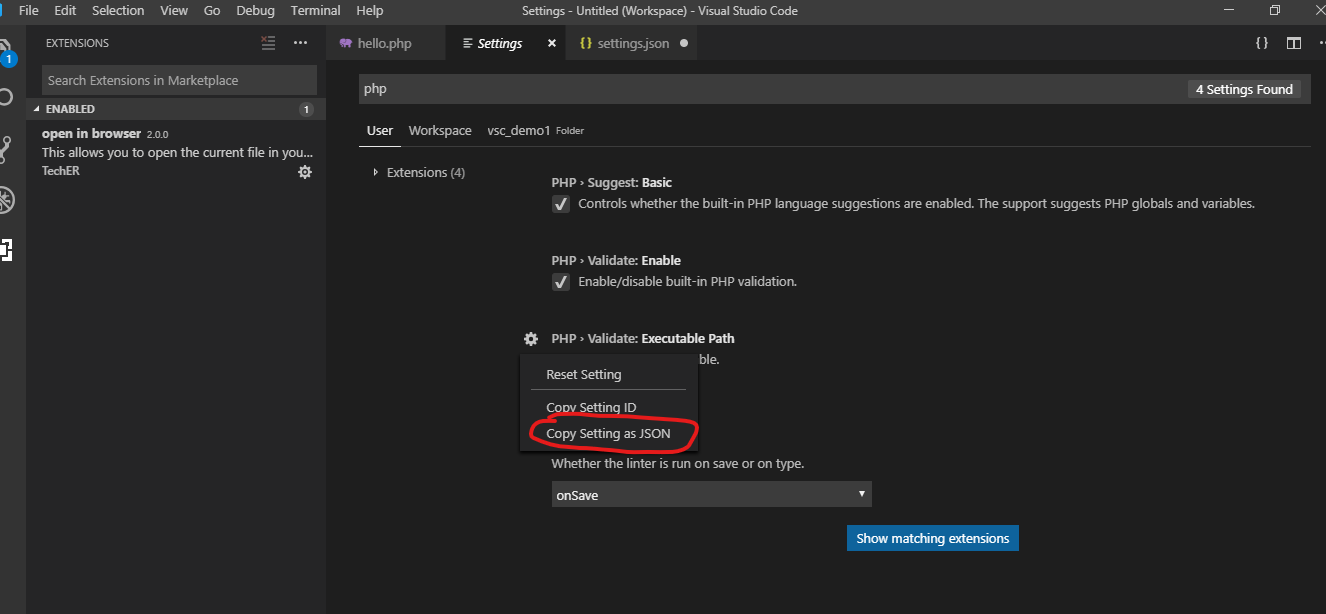Viewport: 1326px width, 614px height.
Task: Click the TechER publisher name
Action: (x=60, y=171)
